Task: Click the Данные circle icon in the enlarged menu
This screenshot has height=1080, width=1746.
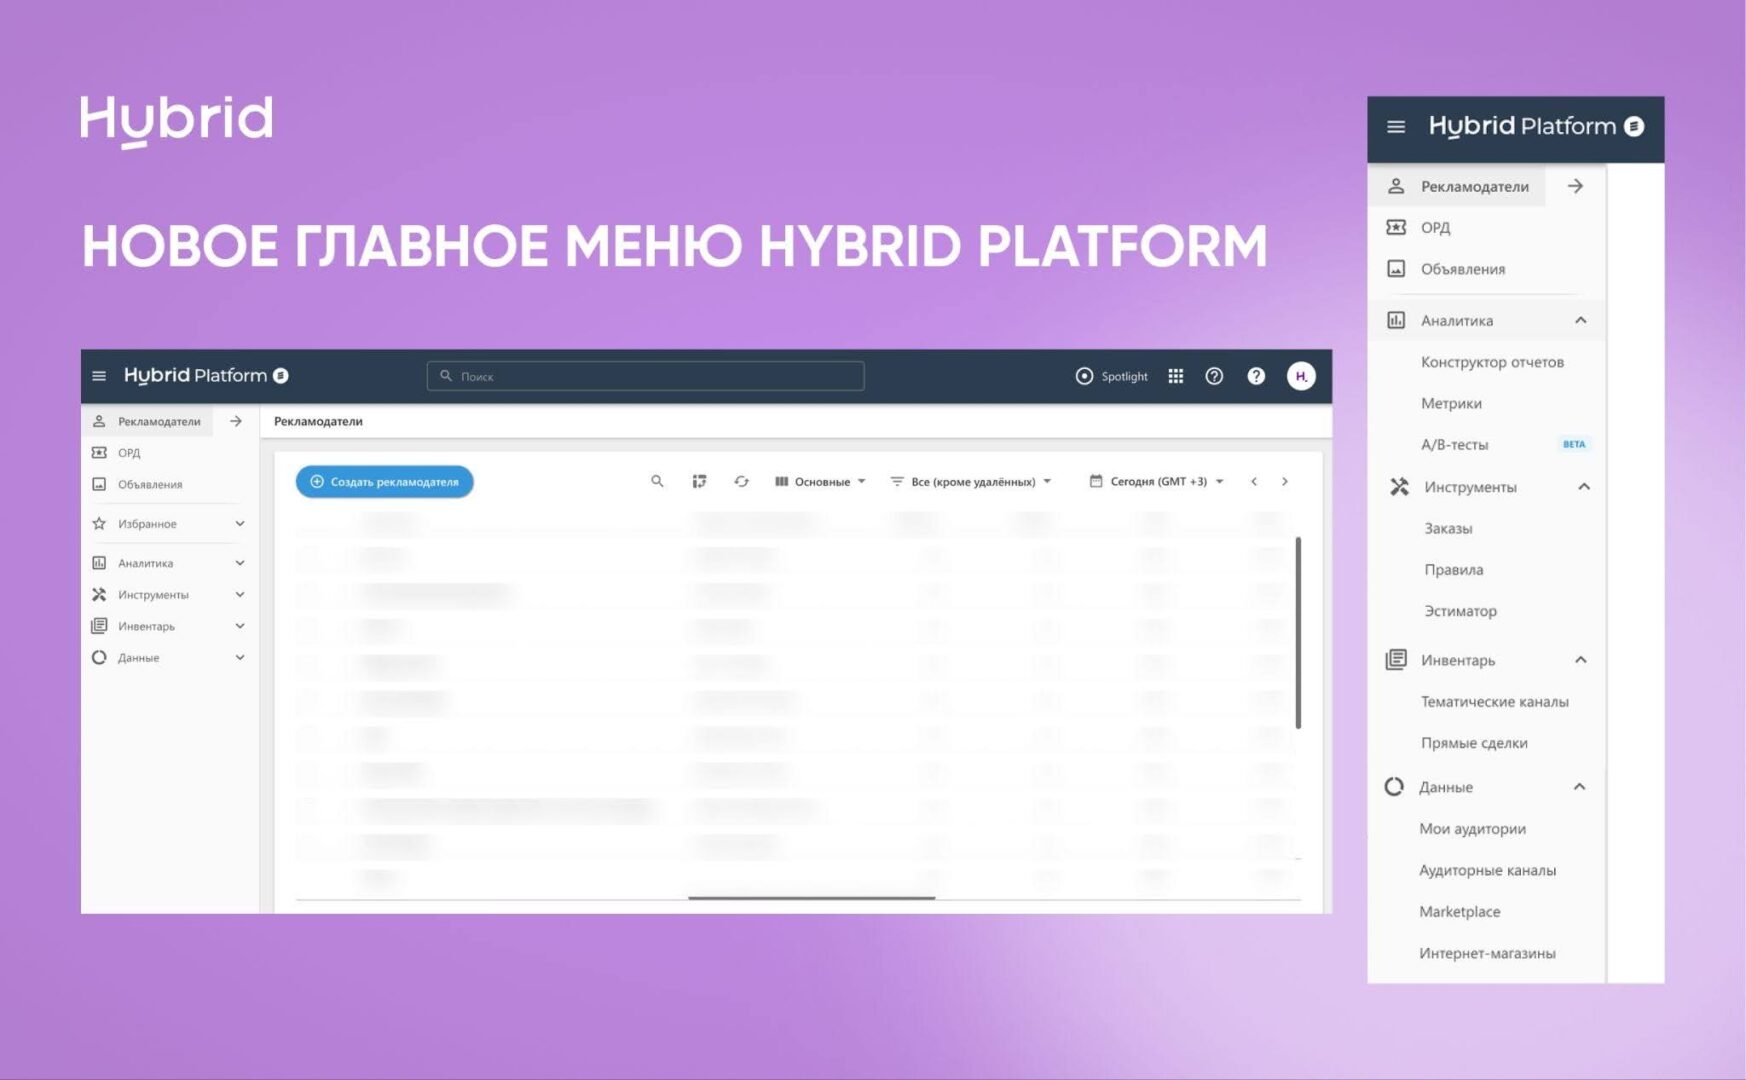Action: coord(1394,787)
